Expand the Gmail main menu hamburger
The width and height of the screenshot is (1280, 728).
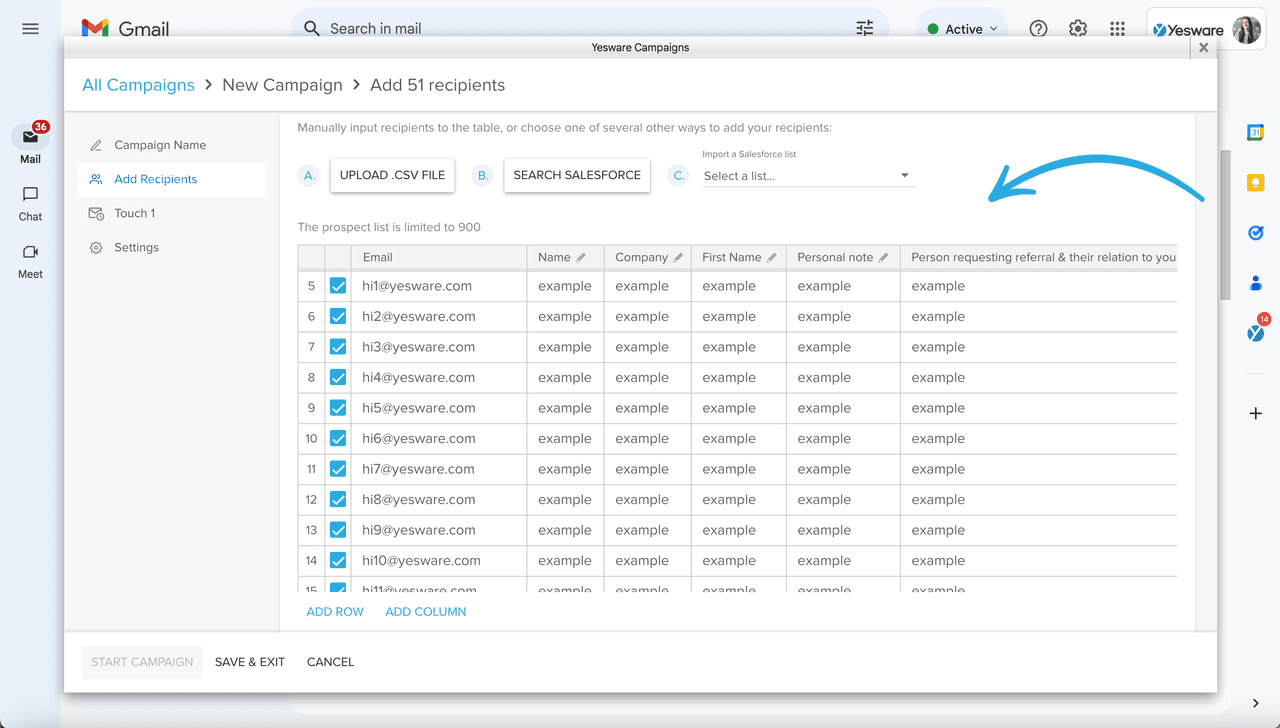tap(30, 29)
